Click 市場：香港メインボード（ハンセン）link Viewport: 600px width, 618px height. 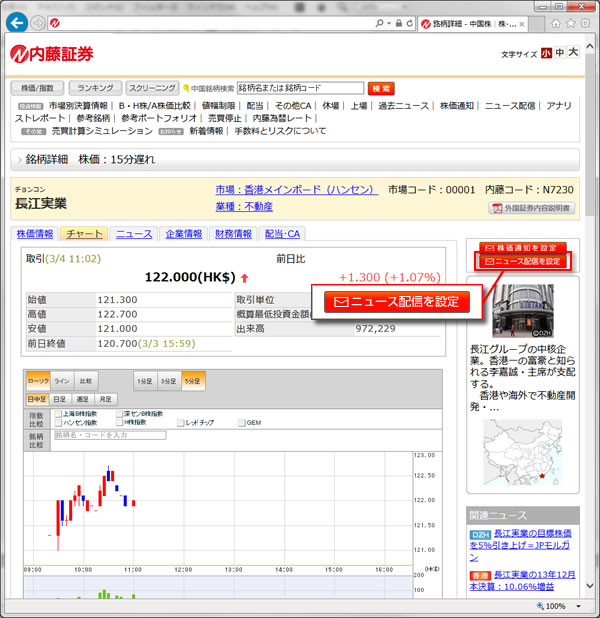click(297, 190)
